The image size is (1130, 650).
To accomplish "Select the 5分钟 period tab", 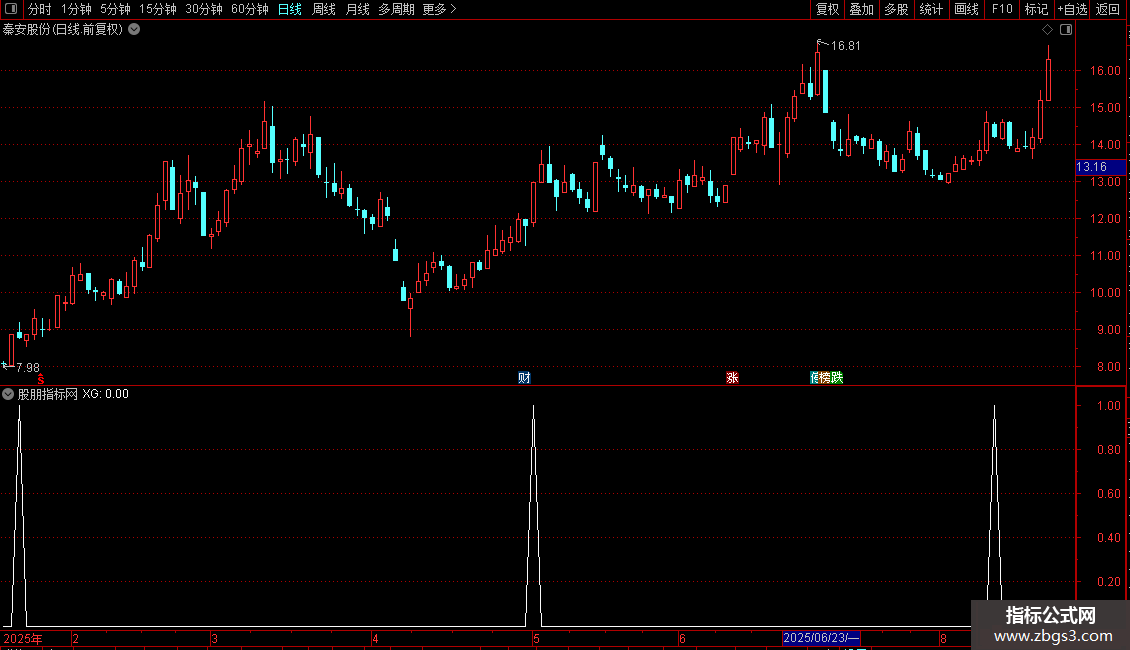I will click(115, 9).
